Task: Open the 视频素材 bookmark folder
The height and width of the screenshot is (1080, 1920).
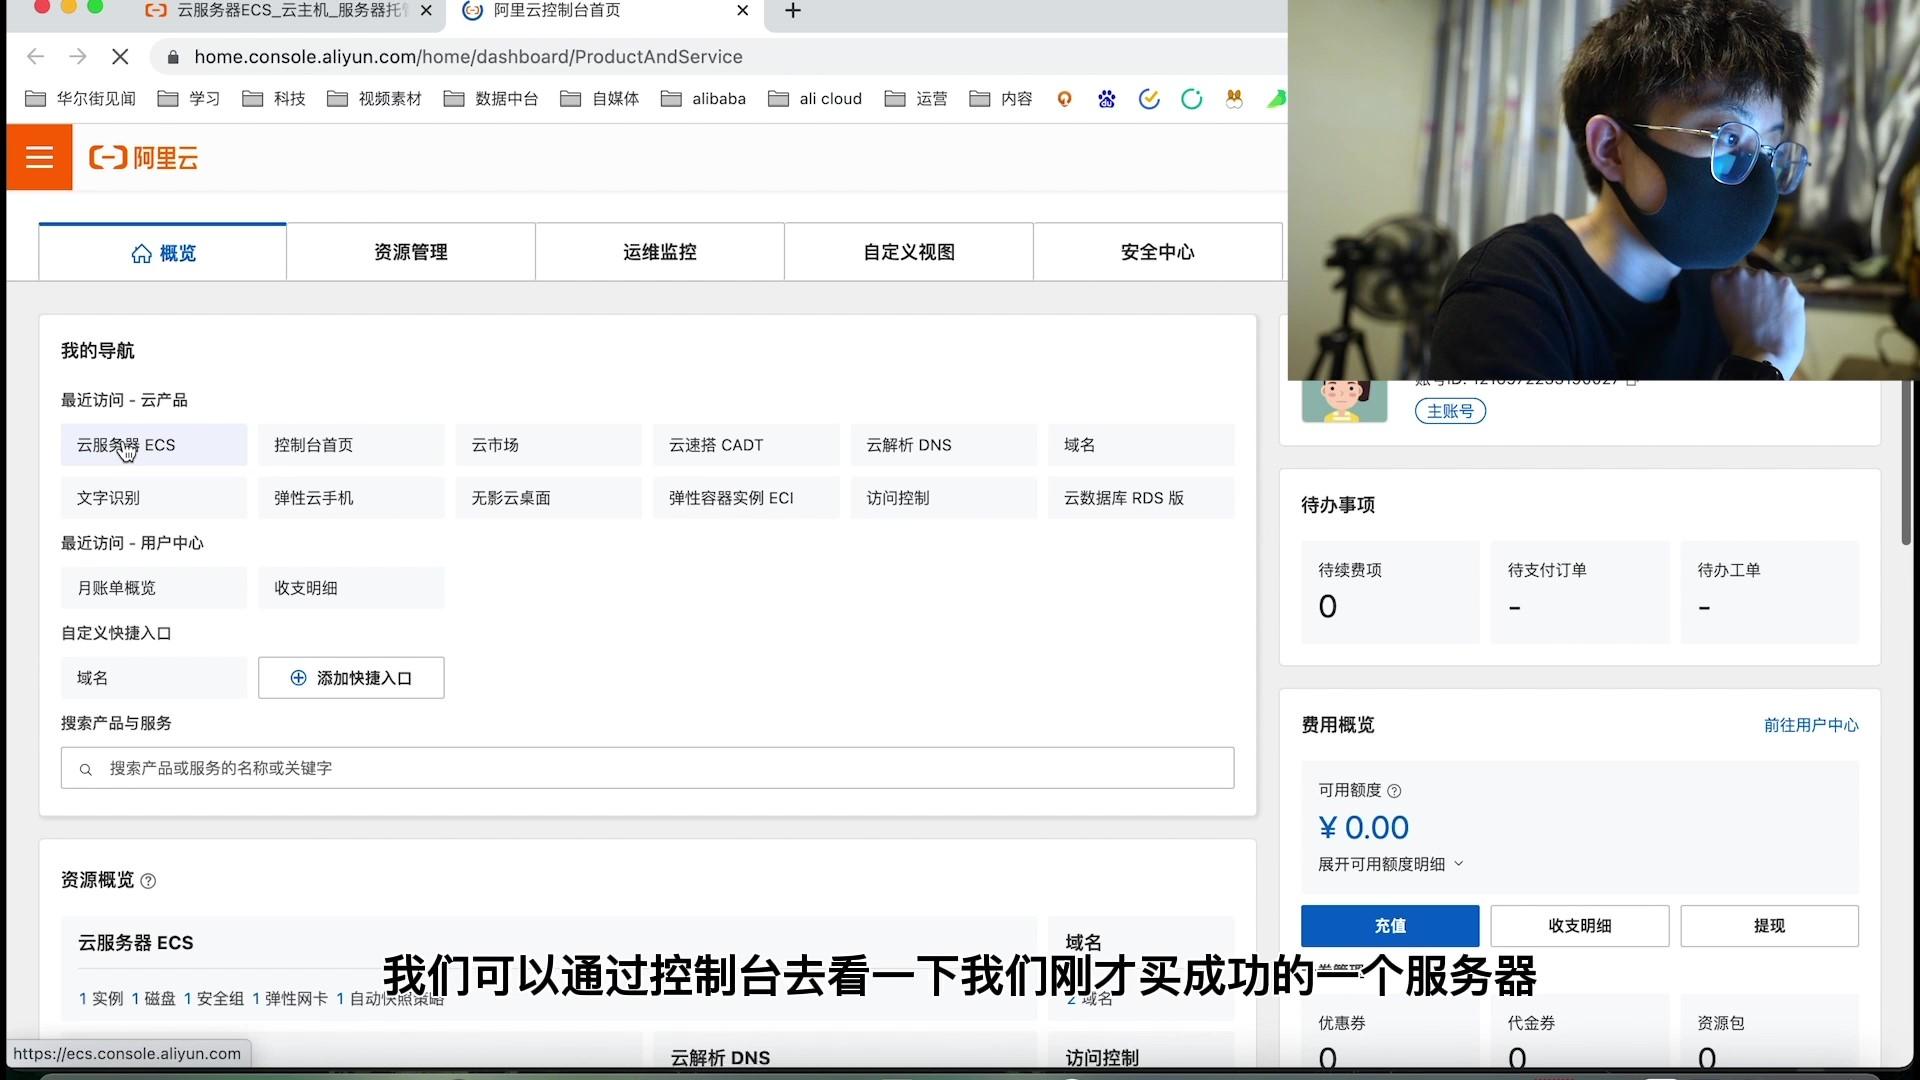Action: tap(375, 99)
